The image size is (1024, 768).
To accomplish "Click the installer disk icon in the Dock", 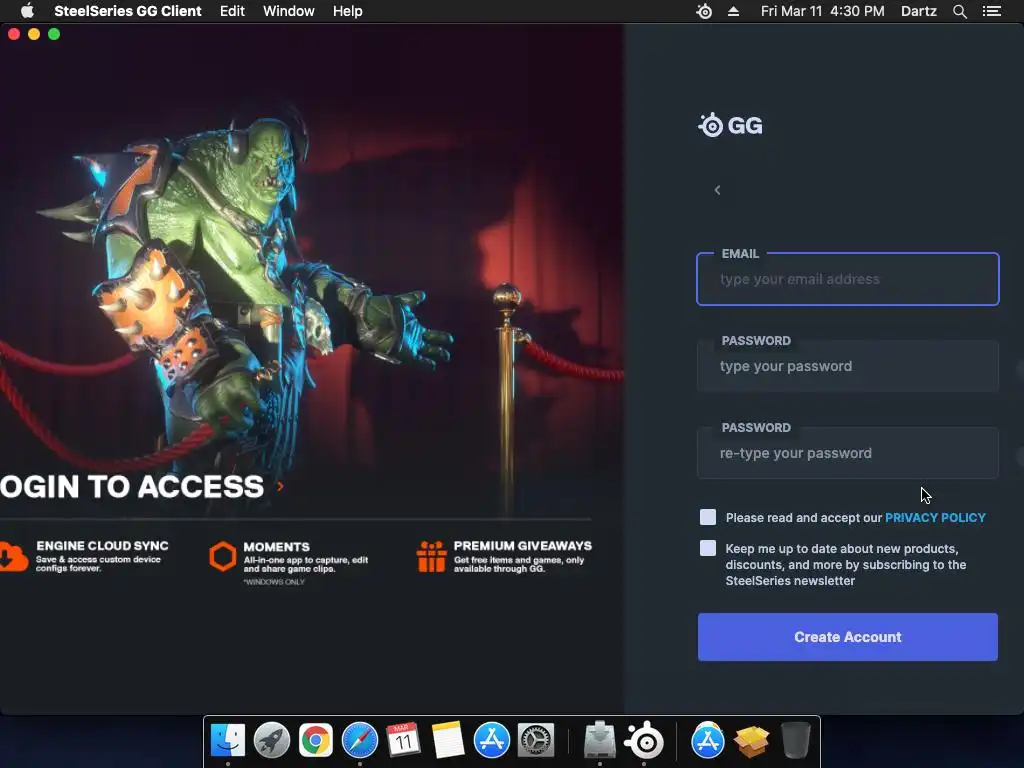I will click(x=600, y=741).
